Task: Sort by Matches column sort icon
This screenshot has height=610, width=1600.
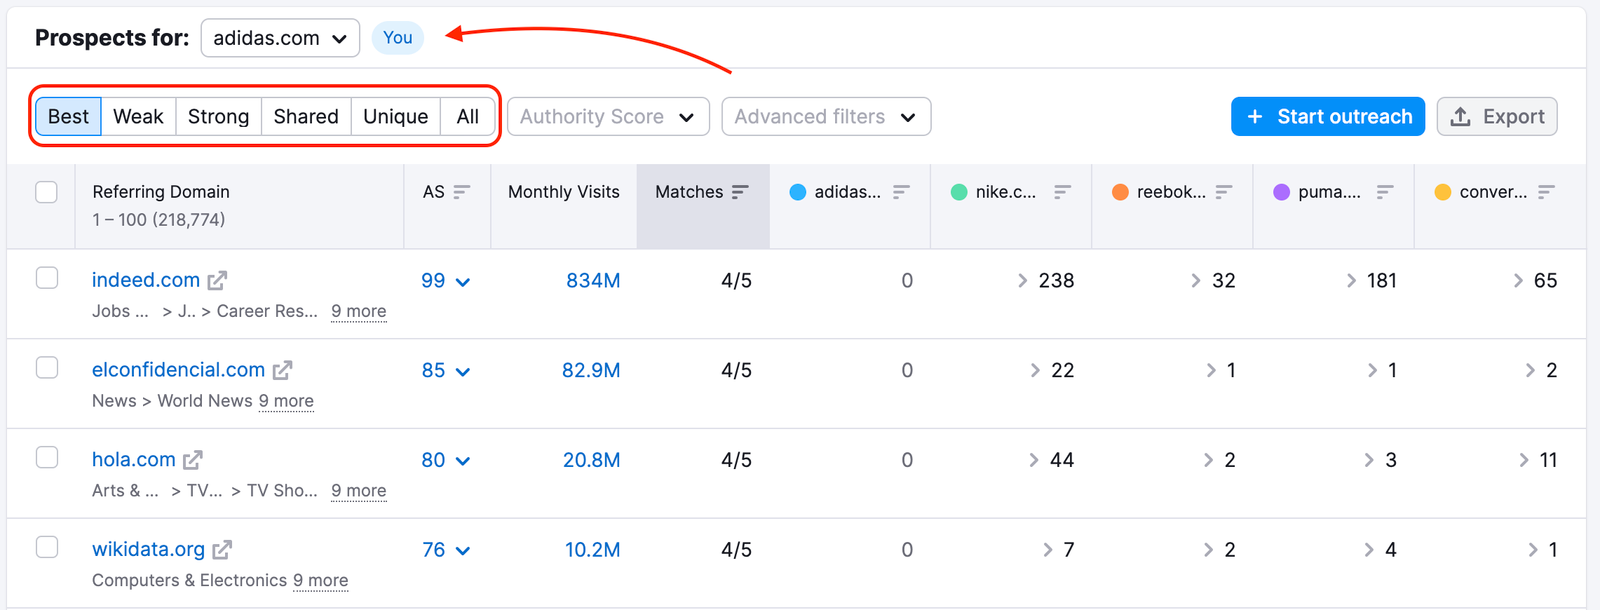Action: (740, 192)
